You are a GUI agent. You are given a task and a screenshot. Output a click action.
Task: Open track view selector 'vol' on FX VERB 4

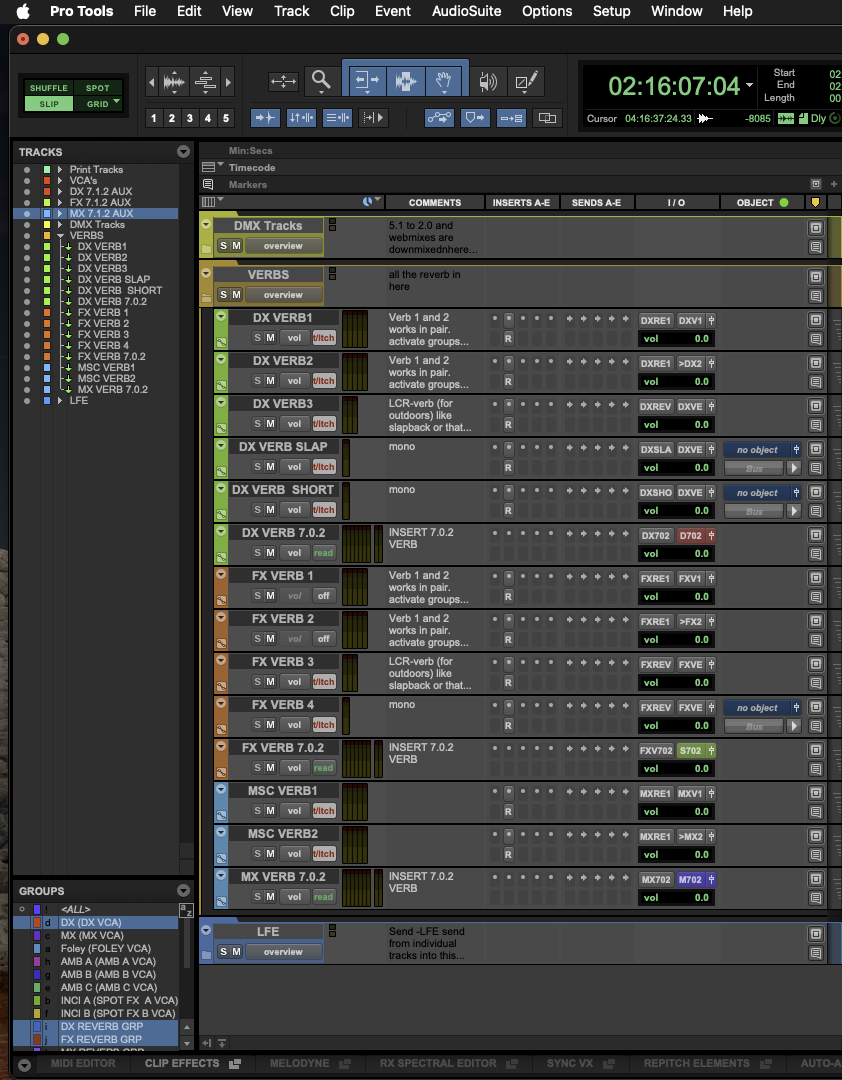[294, 725]
